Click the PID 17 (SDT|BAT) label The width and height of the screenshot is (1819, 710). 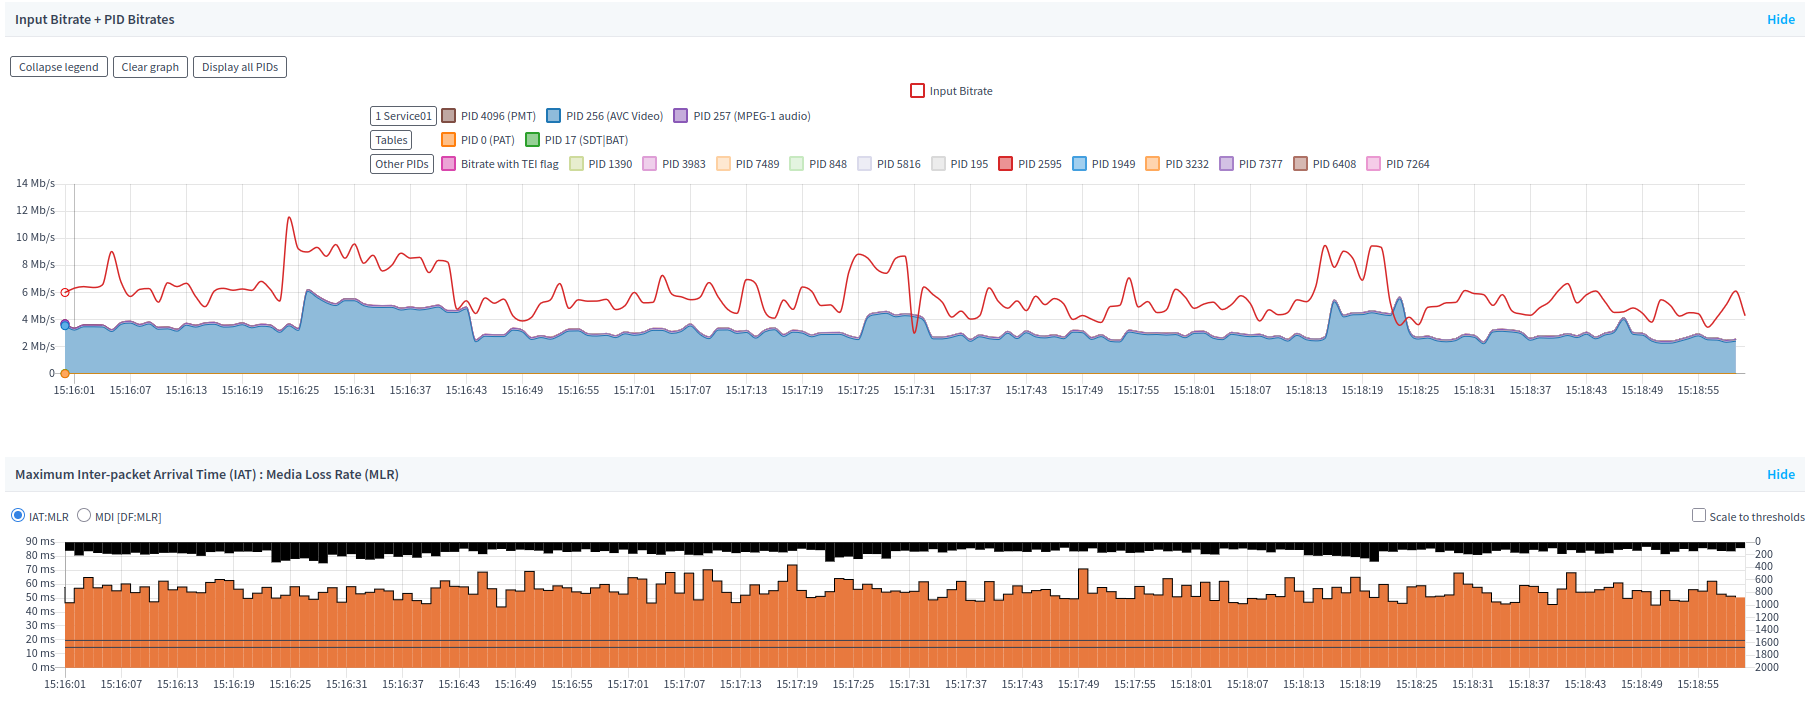(586, 140)
